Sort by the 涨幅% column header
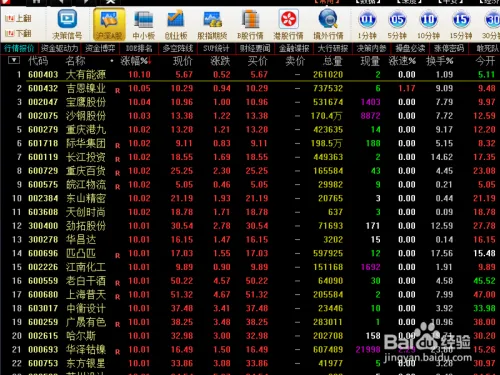The width and height of the screenshot is (500, 375). coord(135,61)
